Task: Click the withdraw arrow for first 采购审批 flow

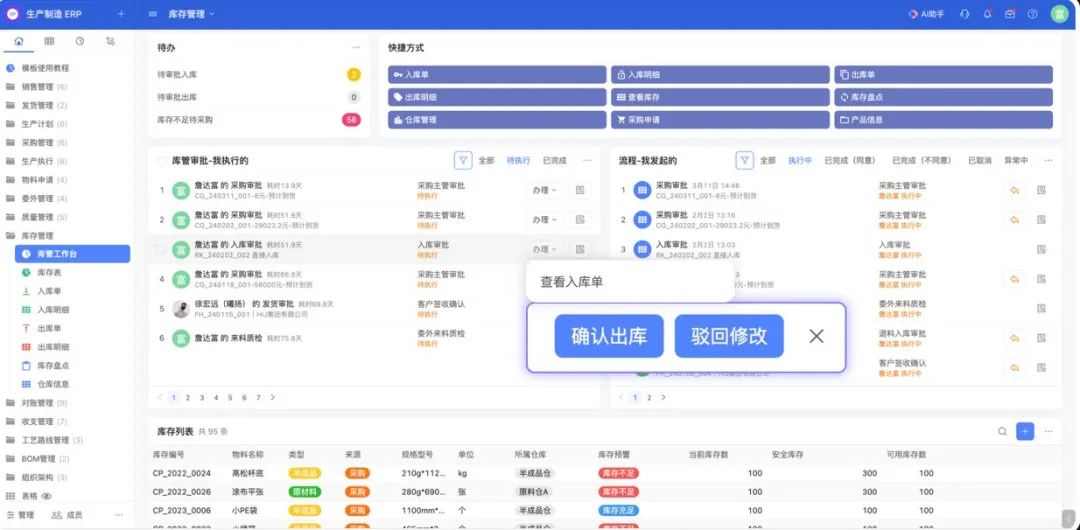Action: pyautogui.click(x=1014, y=190)
